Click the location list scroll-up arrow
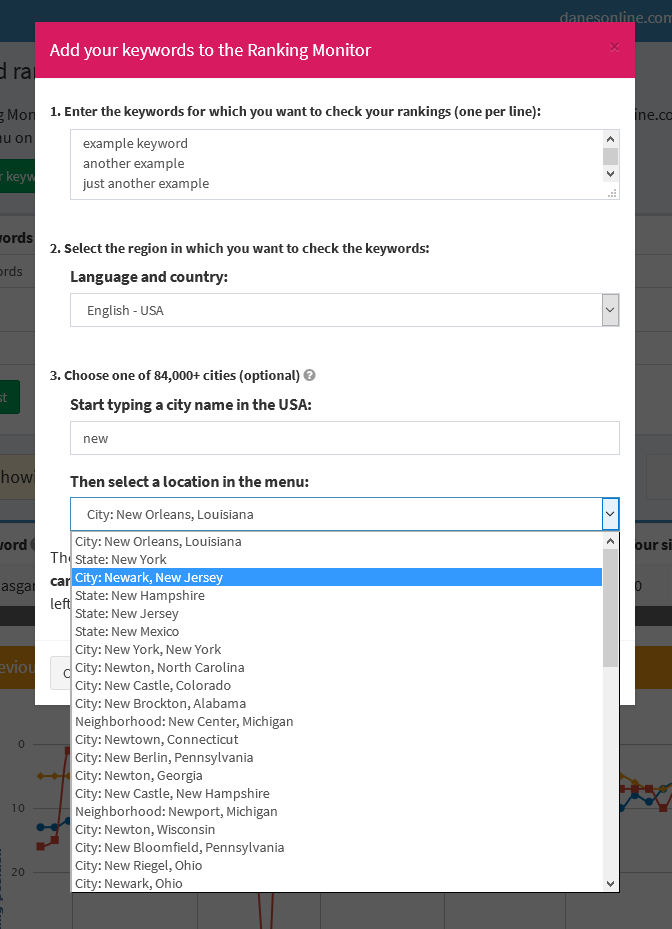Screen dimensions: 672x929 [611, 541]
